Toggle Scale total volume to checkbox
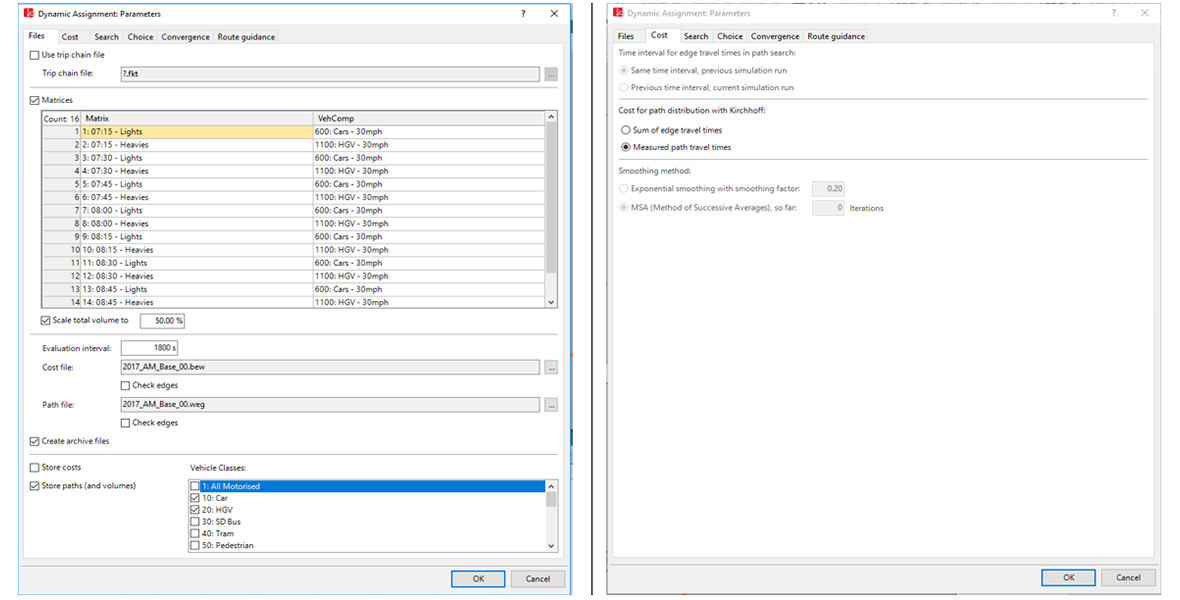This screenshot has width=1180, height=600. pos(45,321)
